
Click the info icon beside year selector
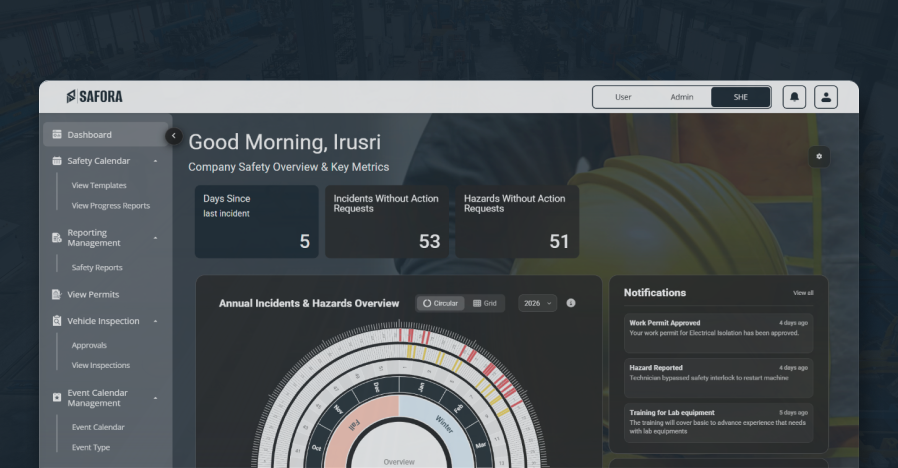[x=571, y=303]
